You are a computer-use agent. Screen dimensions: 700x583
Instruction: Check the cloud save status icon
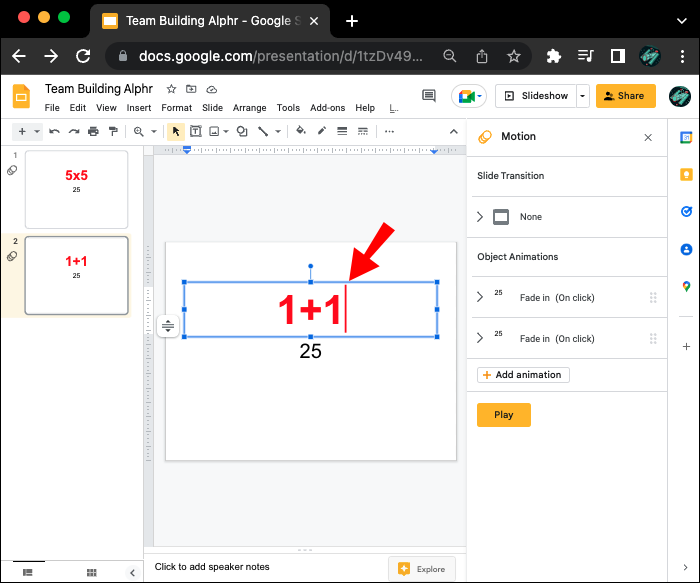tap(211, 89)
